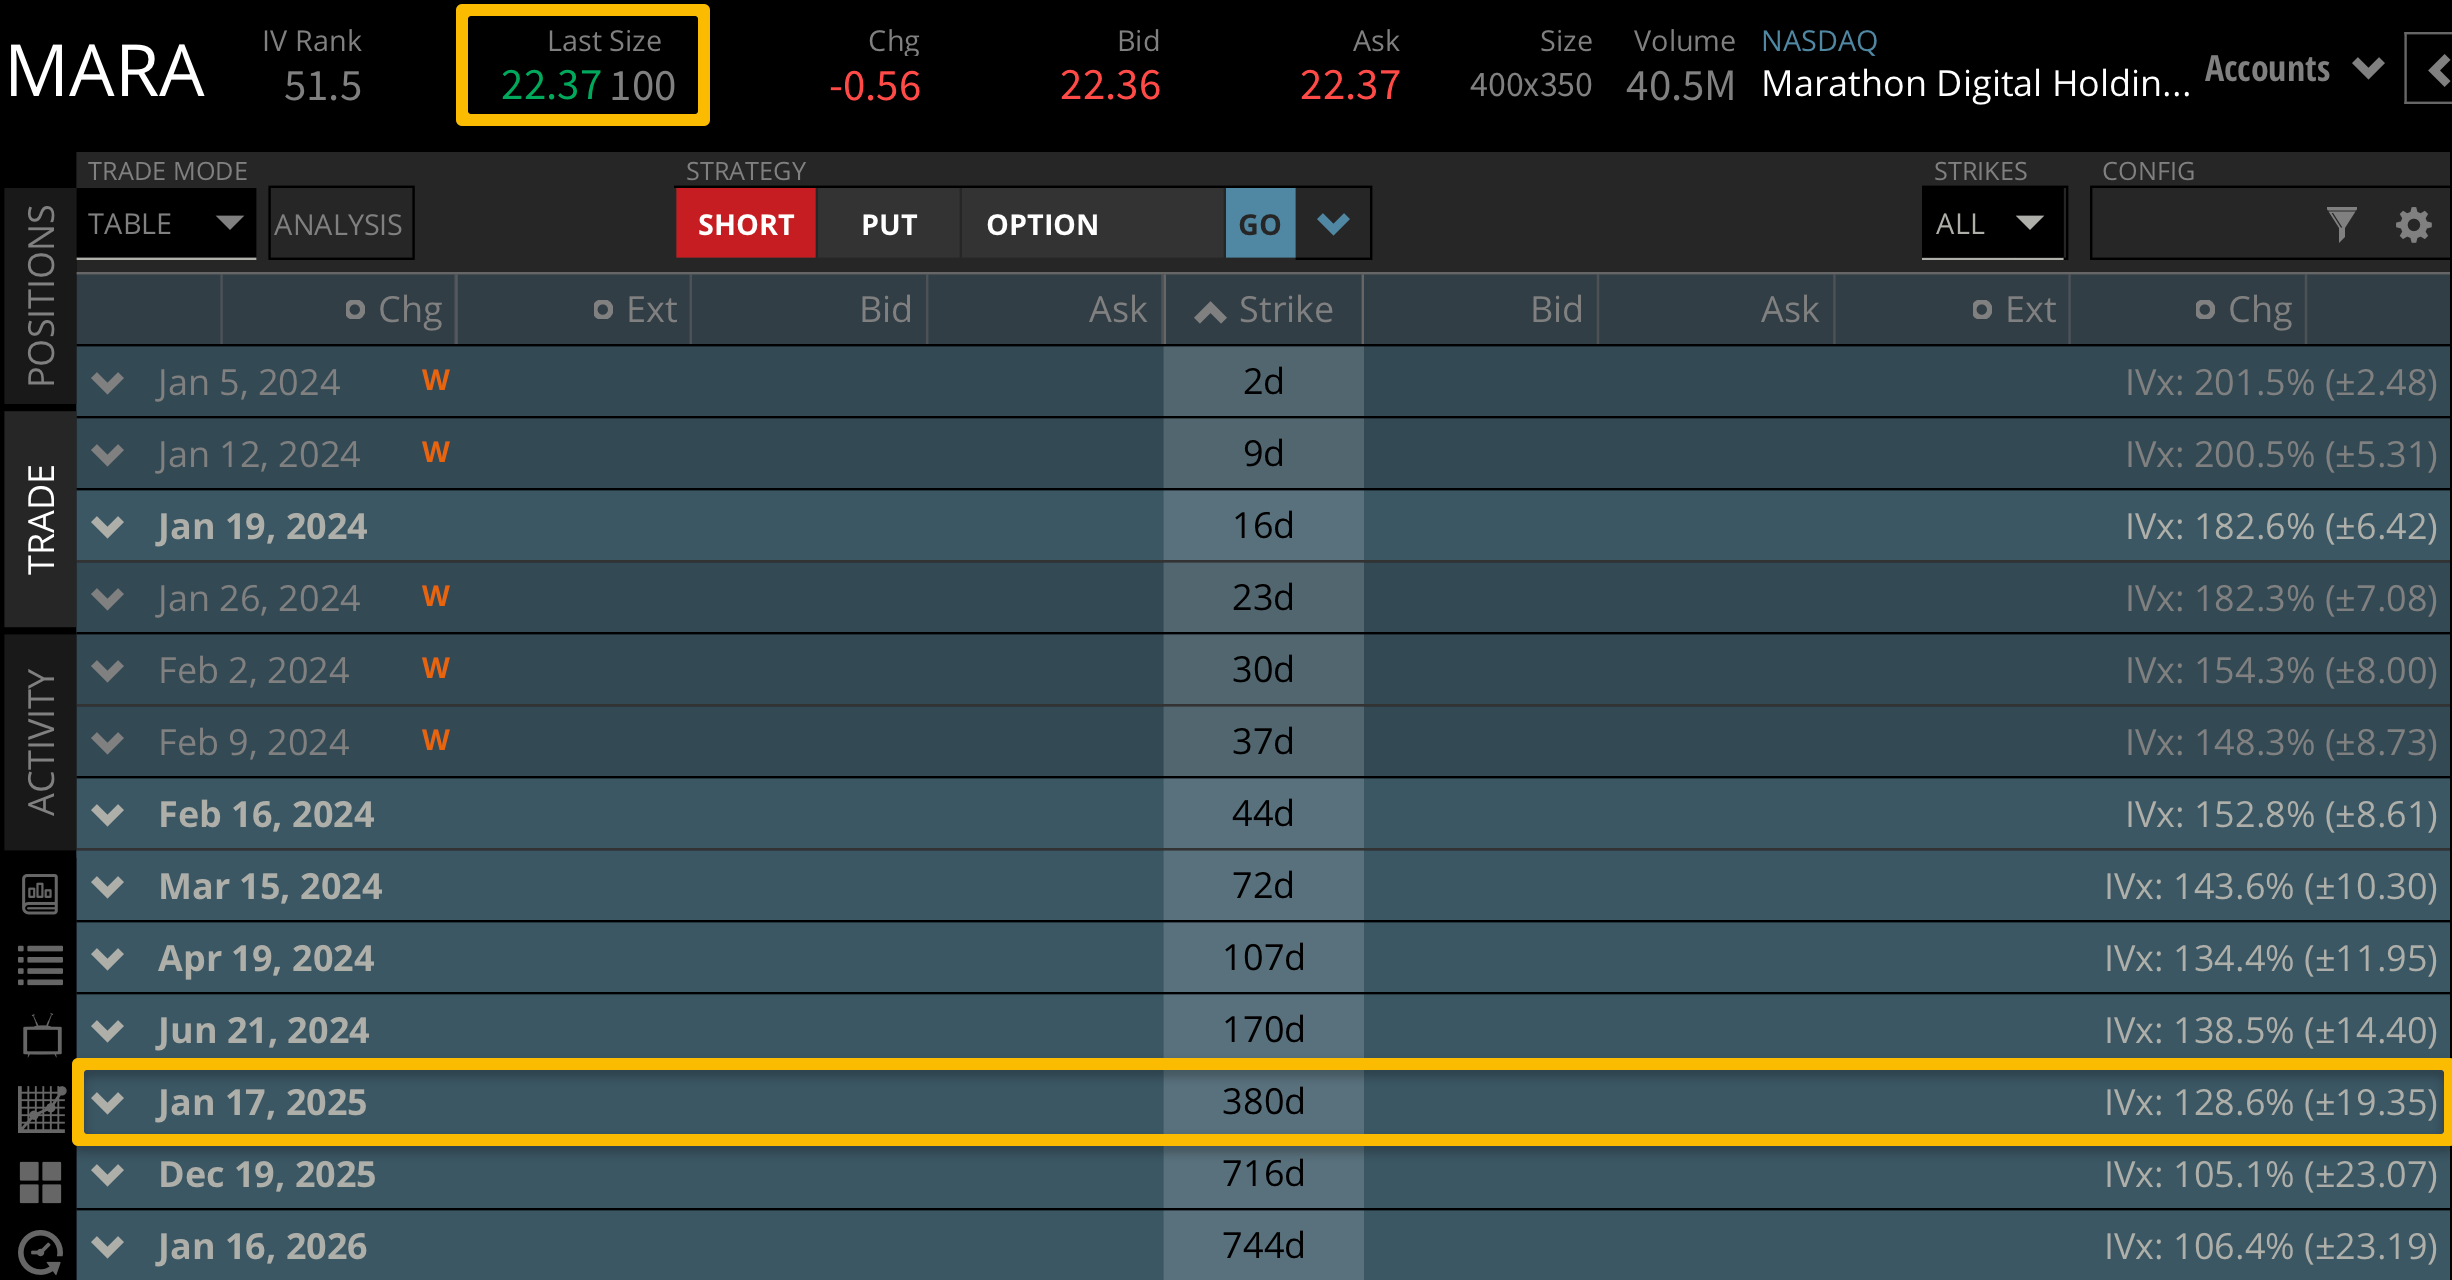Switch to the ACTIVITY tab
This screenshot has width=2452, height=1280.
(x=40, y=741)
